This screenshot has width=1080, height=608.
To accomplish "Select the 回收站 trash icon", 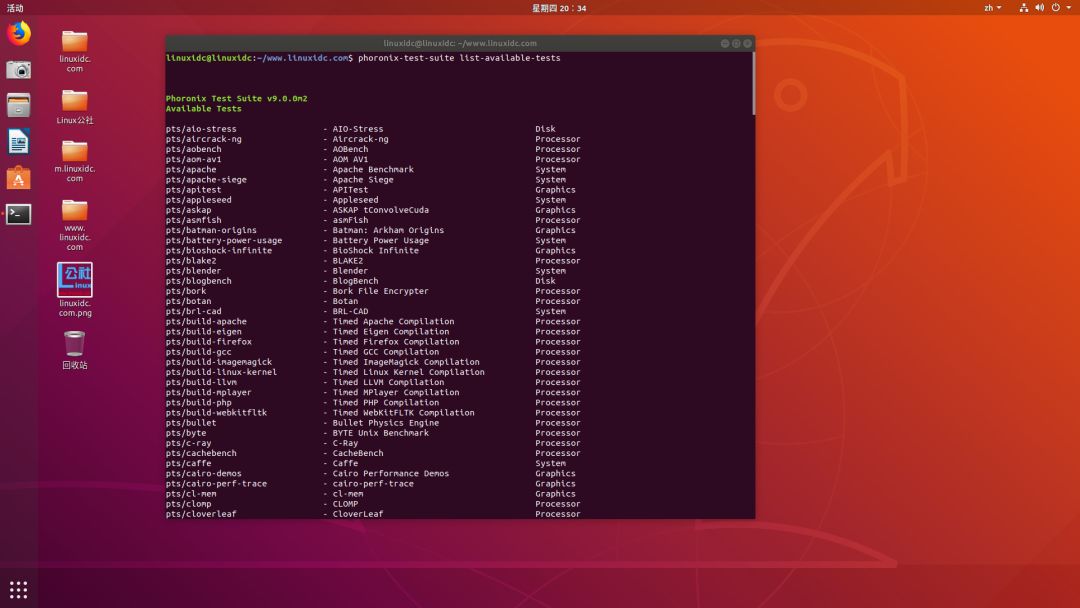I will pyautogui.click(x=74, y=350).
